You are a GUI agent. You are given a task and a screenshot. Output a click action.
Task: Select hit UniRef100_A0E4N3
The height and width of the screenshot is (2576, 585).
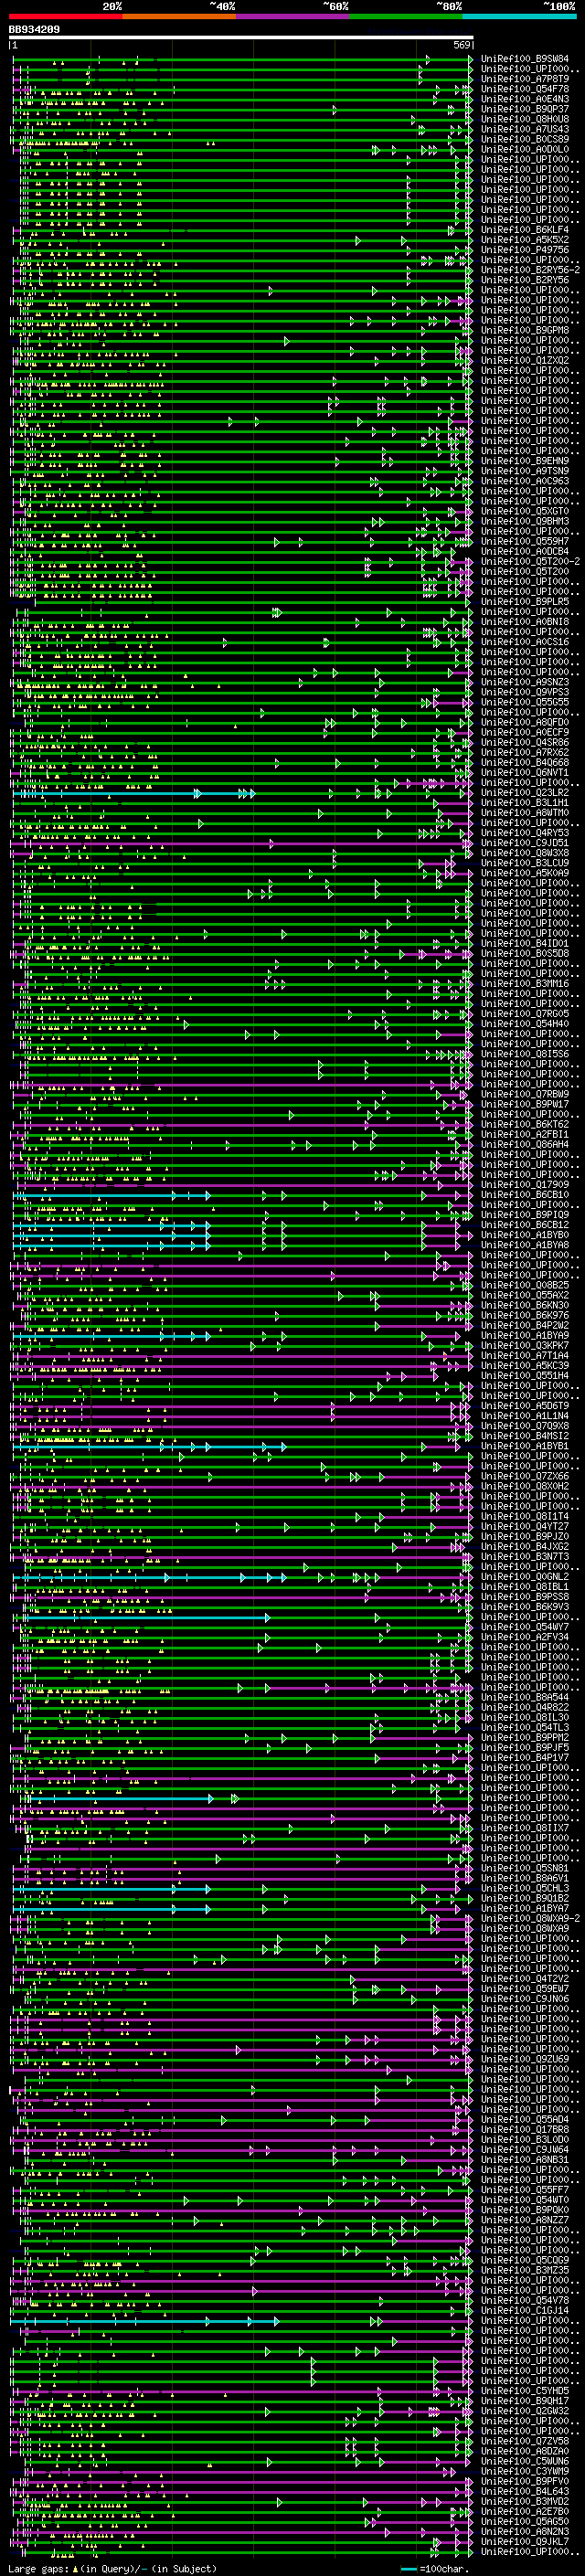(525, 99)
